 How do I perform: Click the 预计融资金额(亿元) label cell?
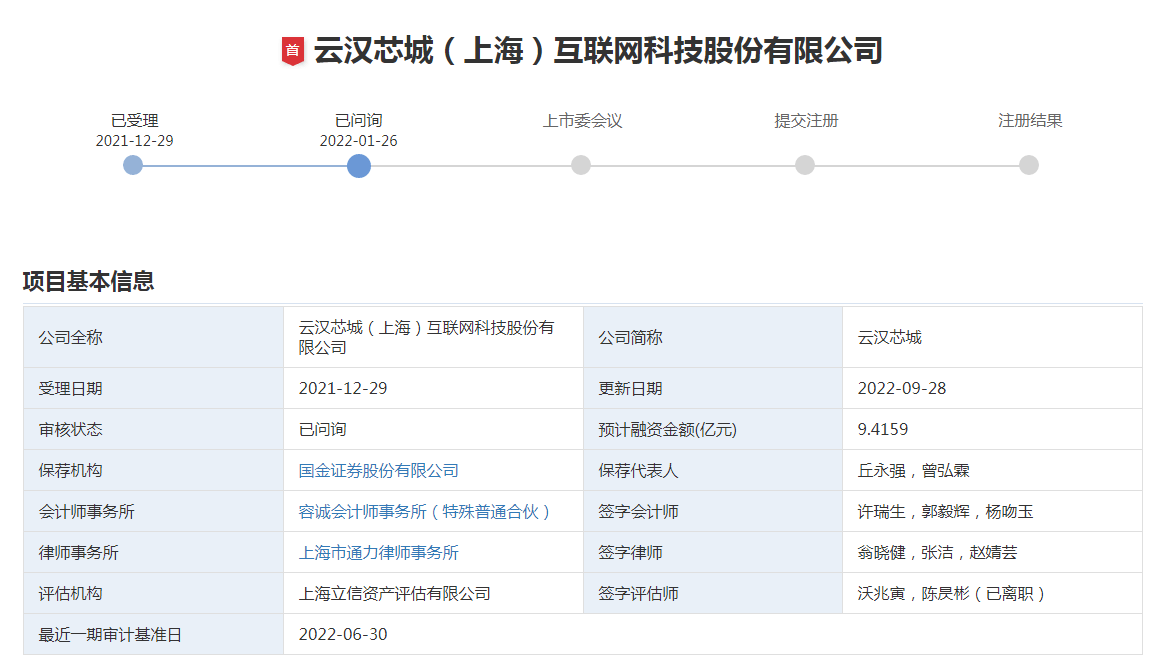[x=713, y=429]
